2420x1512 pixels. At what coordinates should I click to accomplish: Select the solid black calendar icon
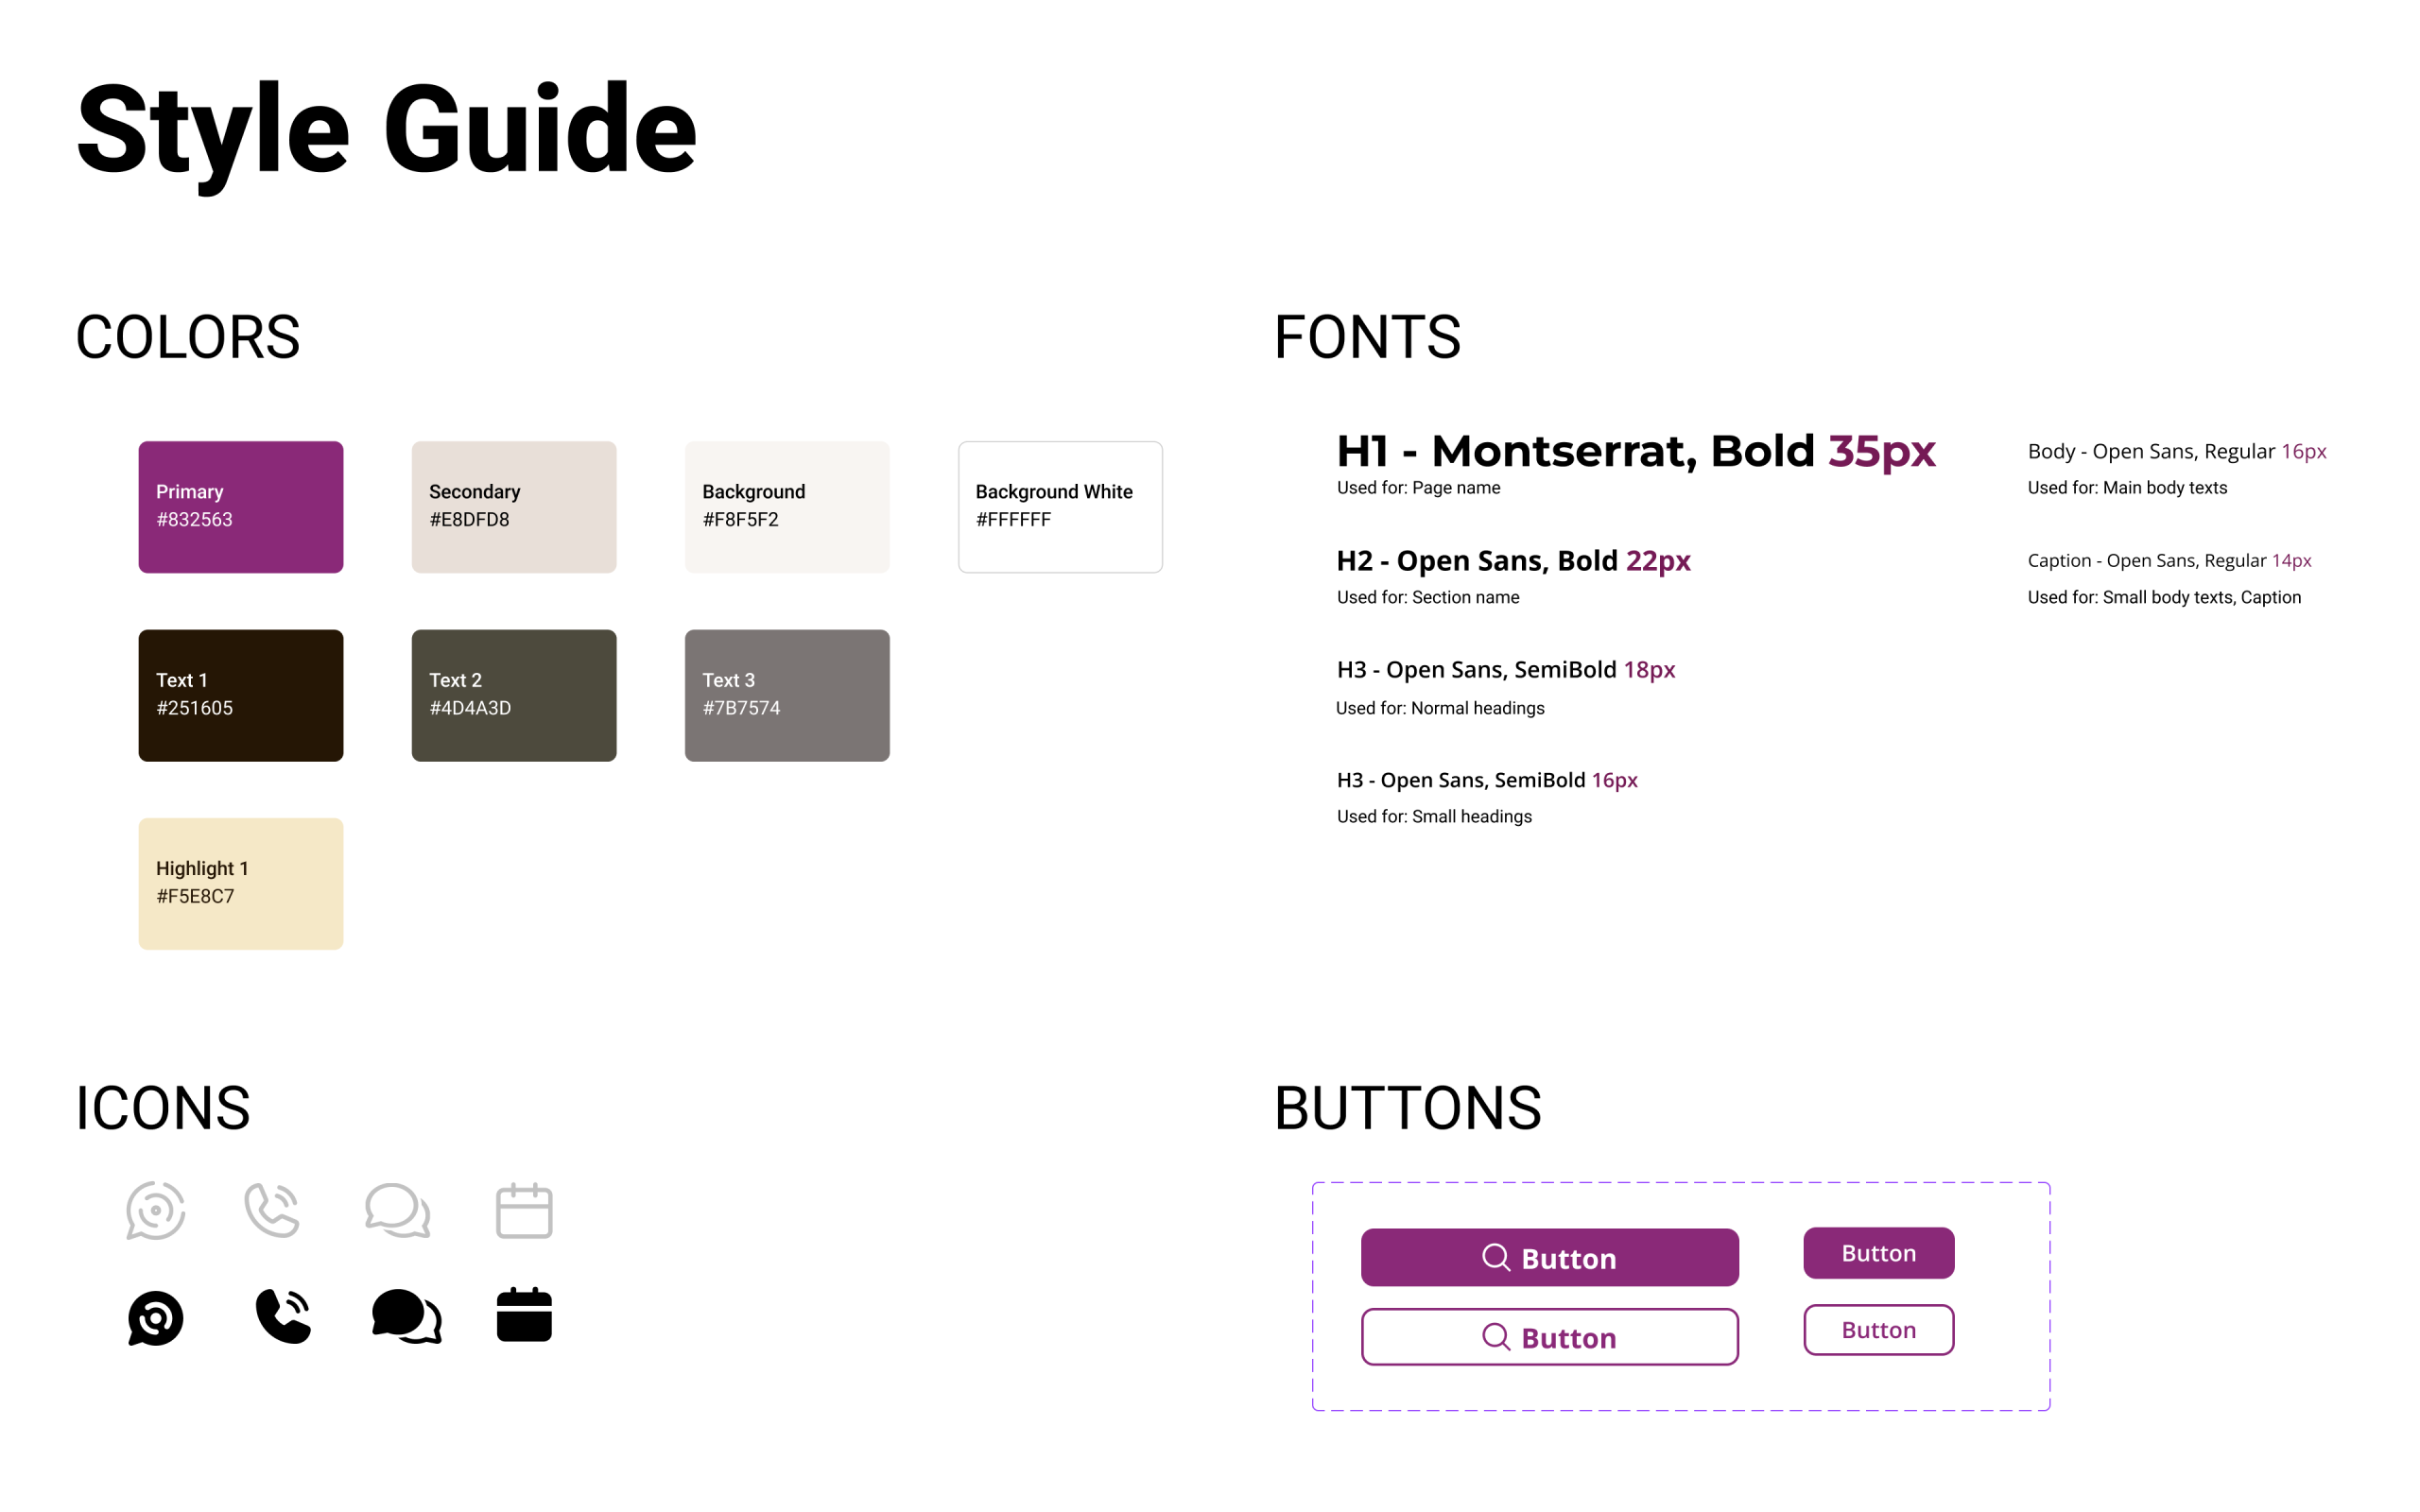click(524, 1315)
